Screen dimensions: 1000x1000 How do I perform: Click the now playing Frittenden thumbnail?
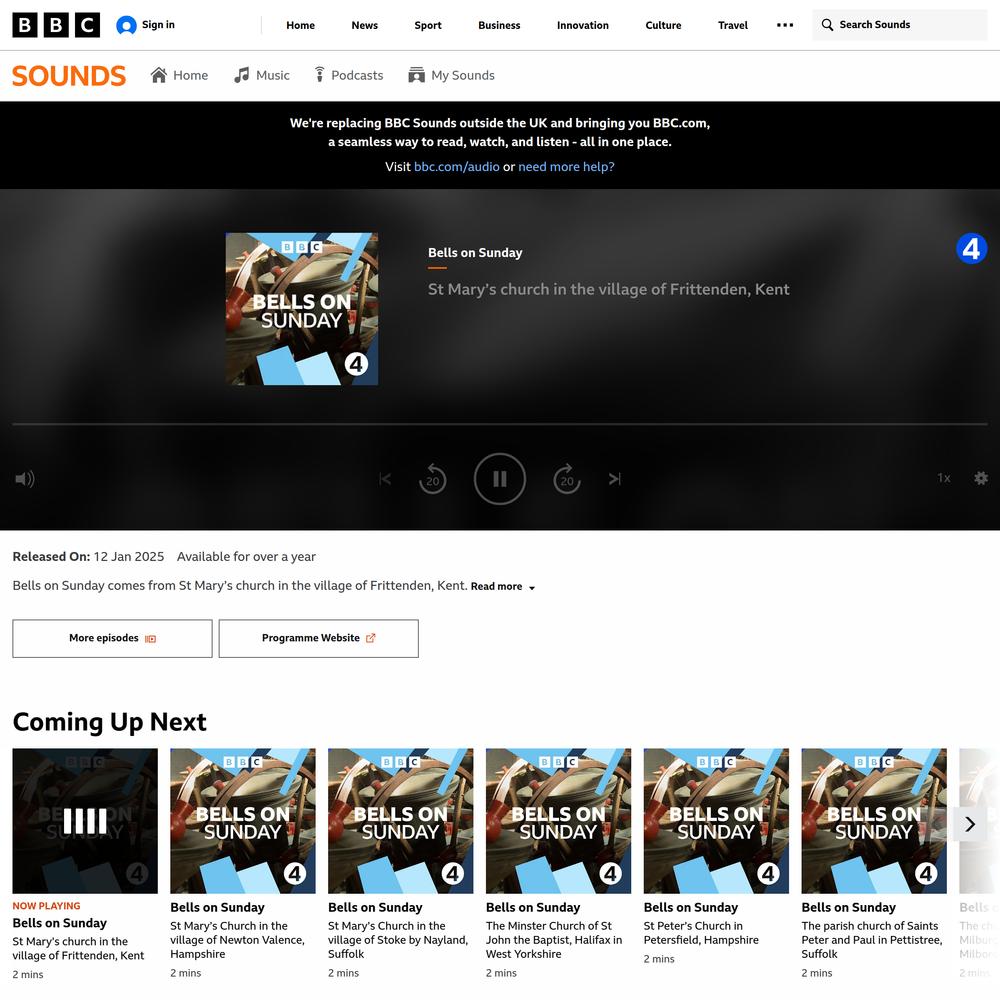85,821
